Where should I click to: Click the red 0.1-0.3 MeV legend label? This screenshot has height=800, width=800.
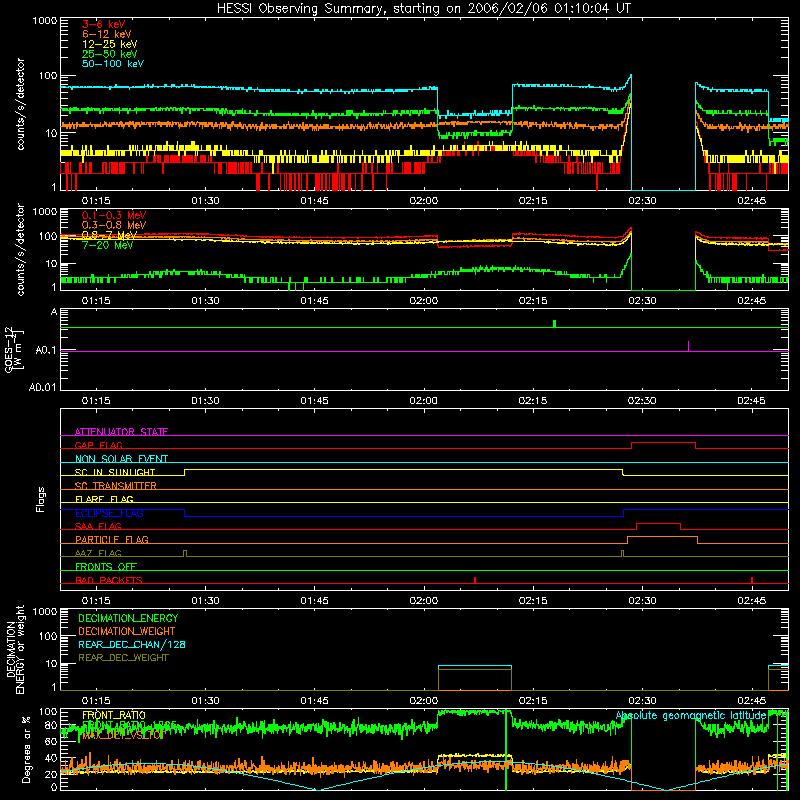tap(114, 215)
